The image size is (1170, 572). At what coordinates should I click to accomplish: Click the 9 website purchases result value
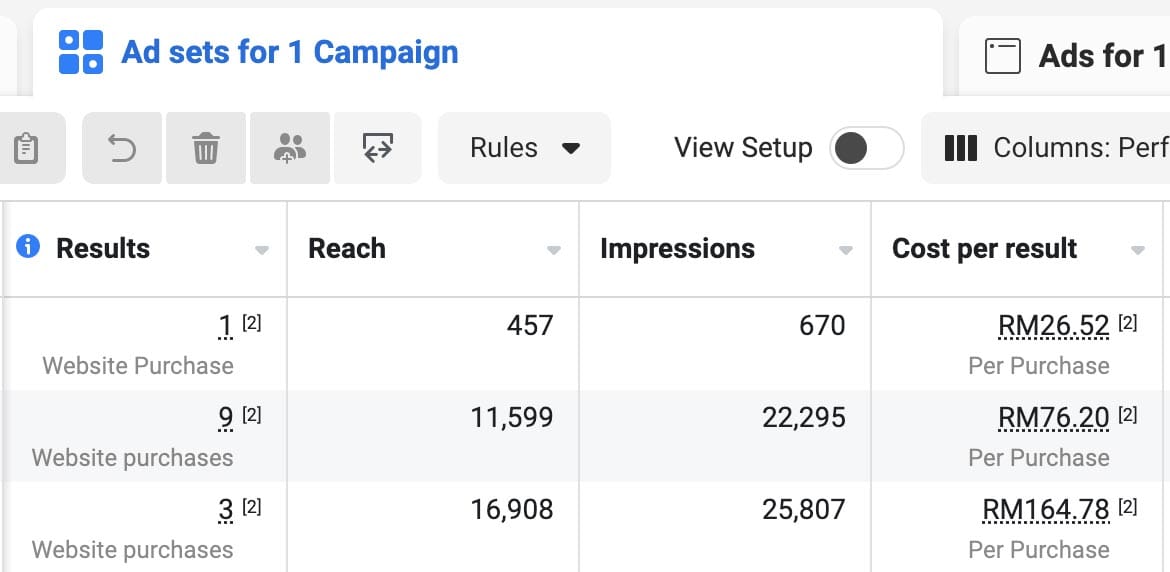(225, 418)
